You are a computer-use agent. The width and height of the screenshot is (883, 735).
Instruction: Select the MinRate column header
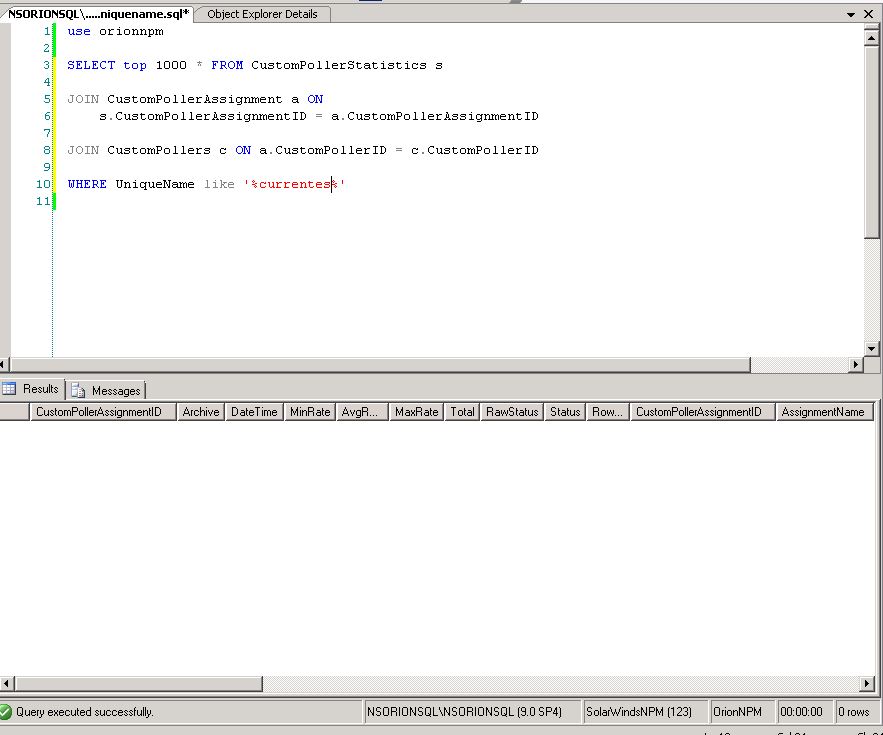tap(310, 412)
